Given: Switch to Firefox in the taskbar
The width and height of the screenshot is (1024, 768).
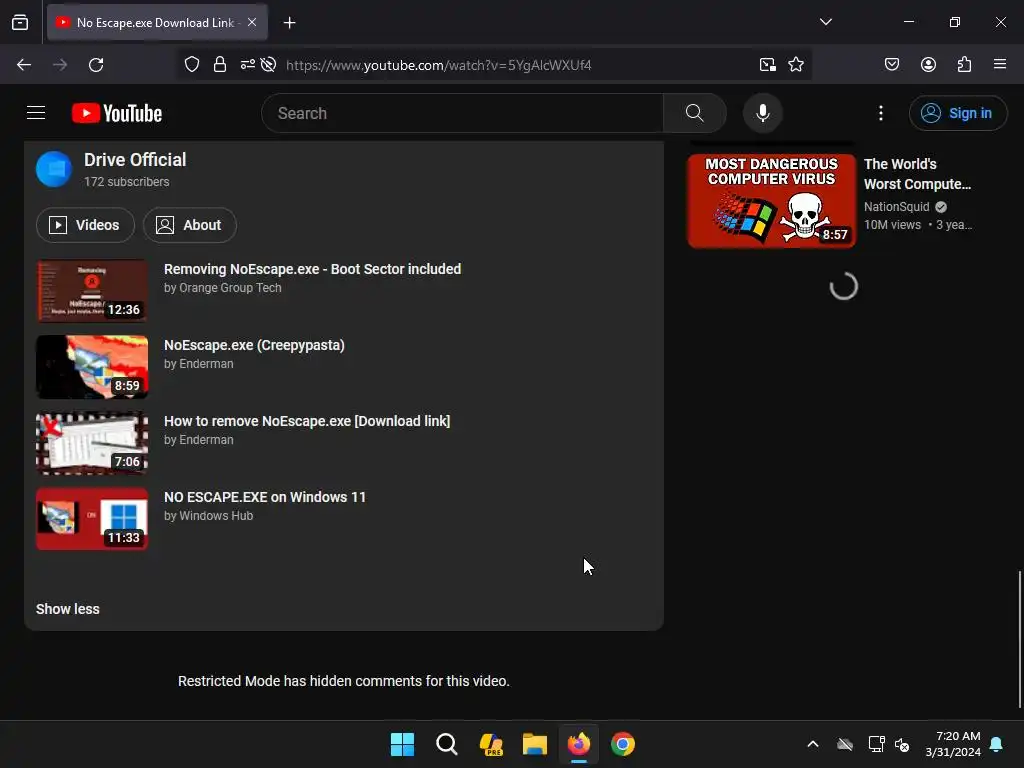Looking at the screenshot, I should (579, 744).
